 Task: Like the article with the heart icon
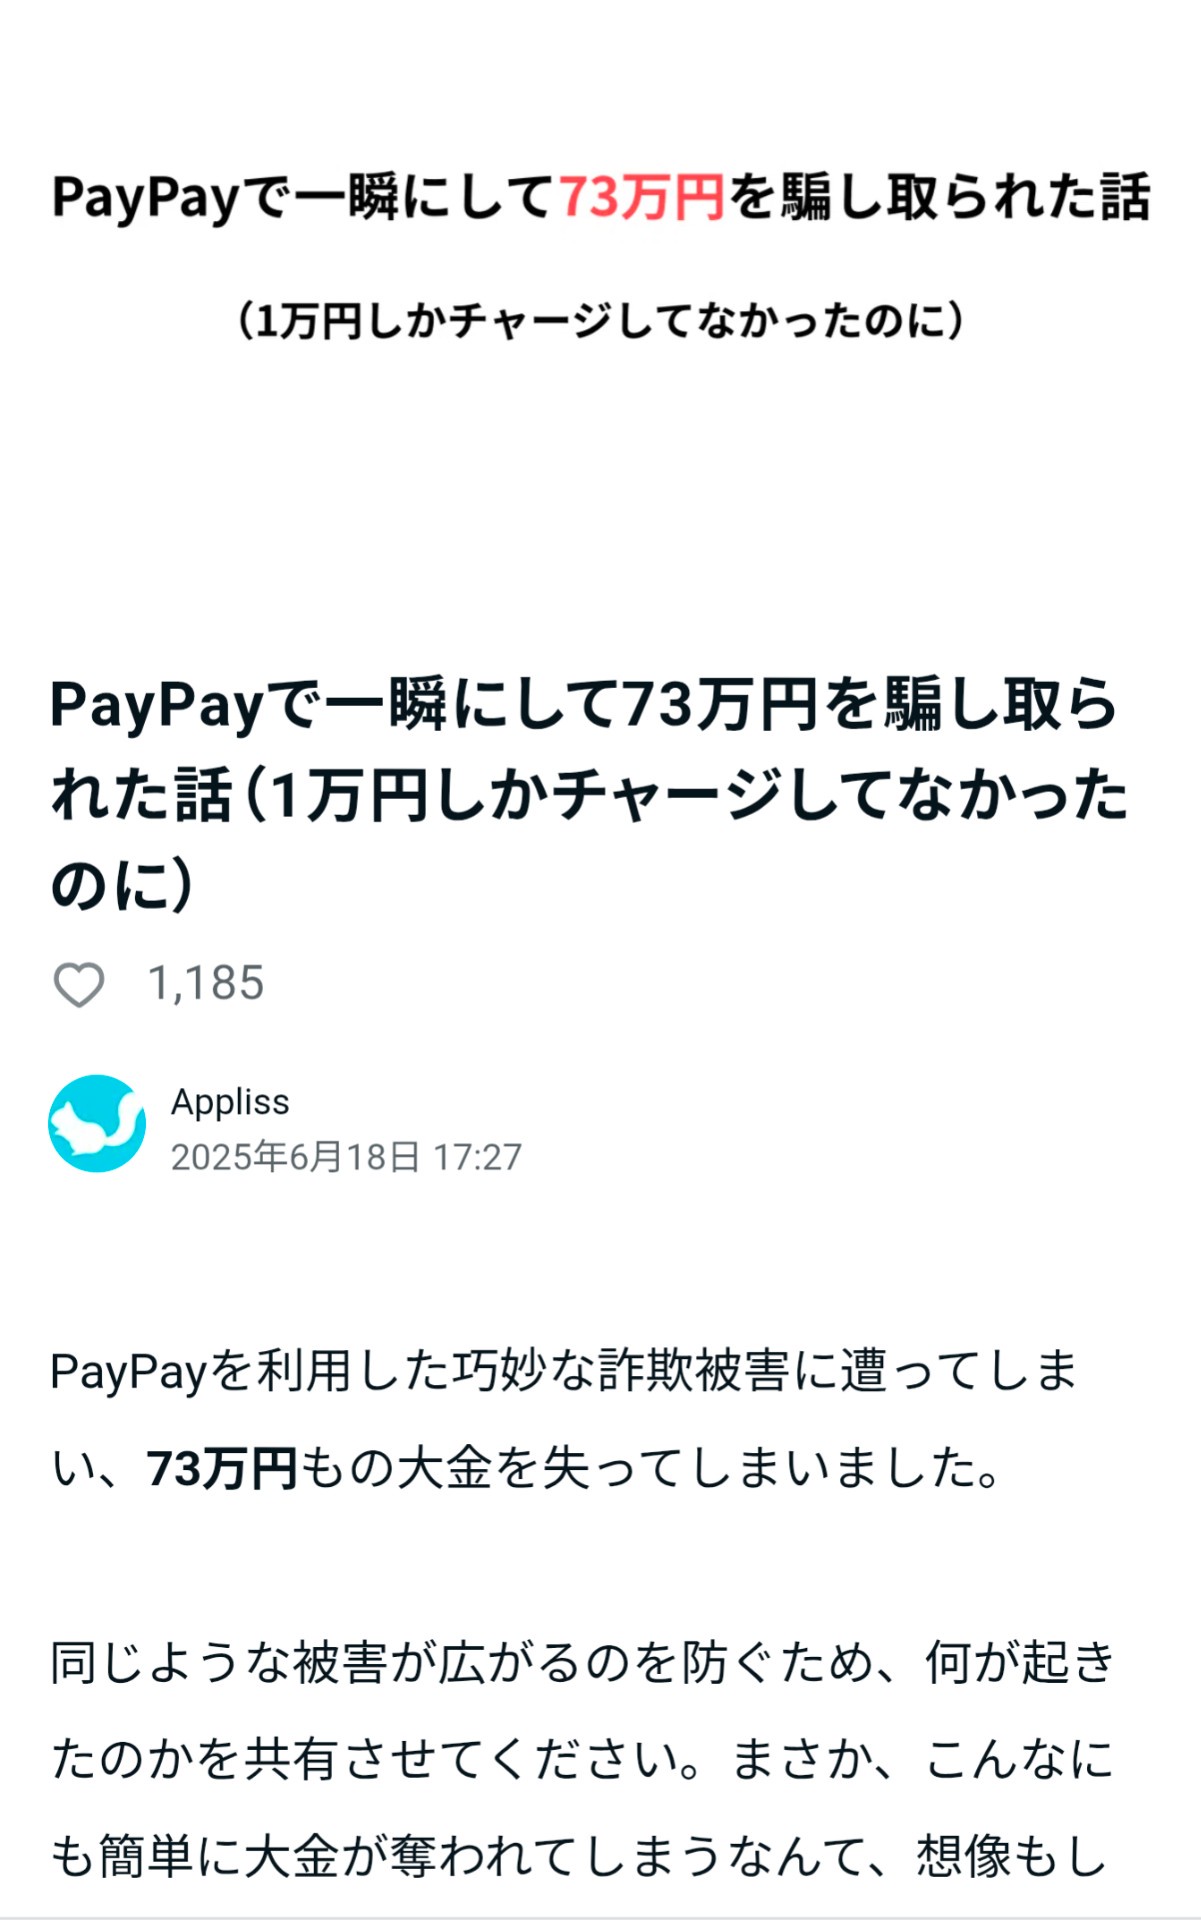[x=78, y=984]
